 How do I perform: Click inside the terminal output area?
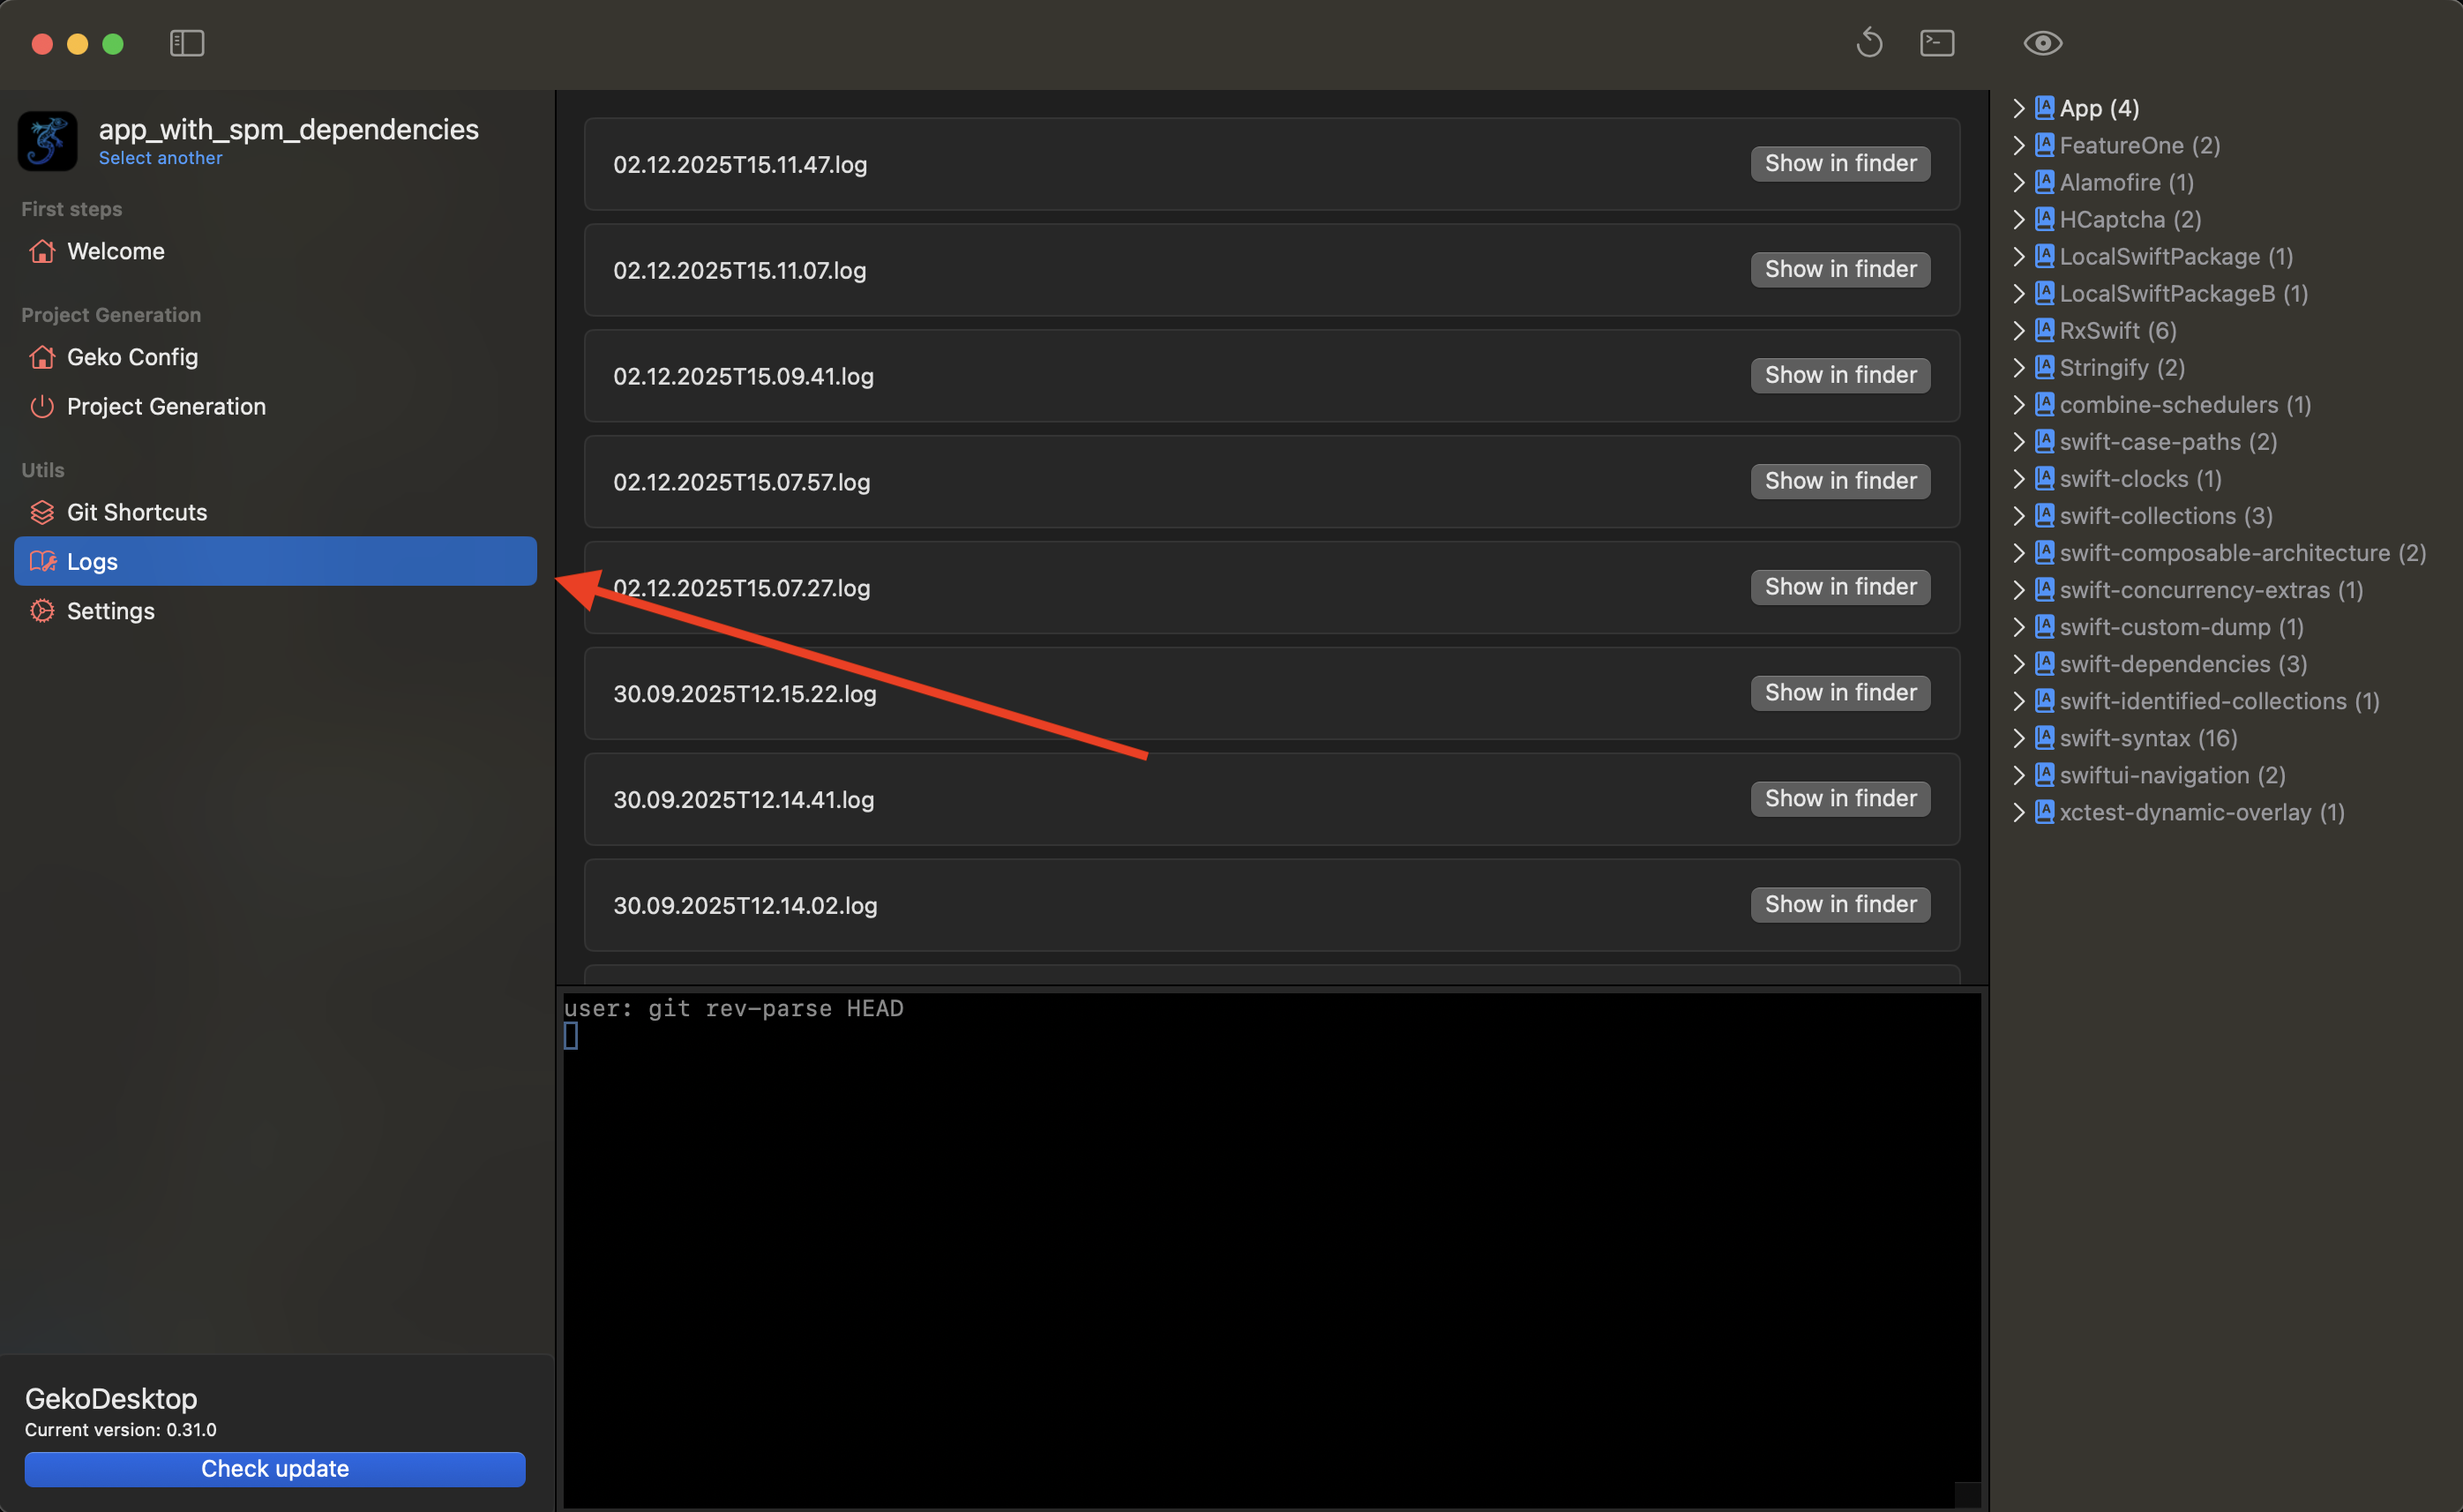click(x=1270, y=1250)
